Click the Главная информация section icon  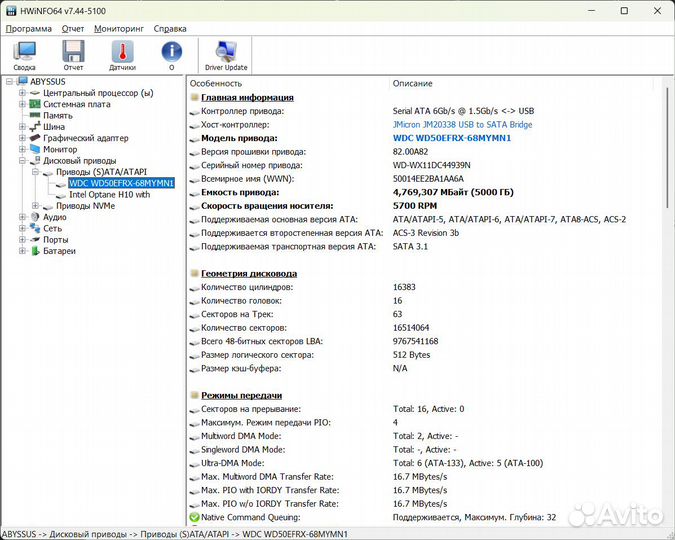[195, 97]
